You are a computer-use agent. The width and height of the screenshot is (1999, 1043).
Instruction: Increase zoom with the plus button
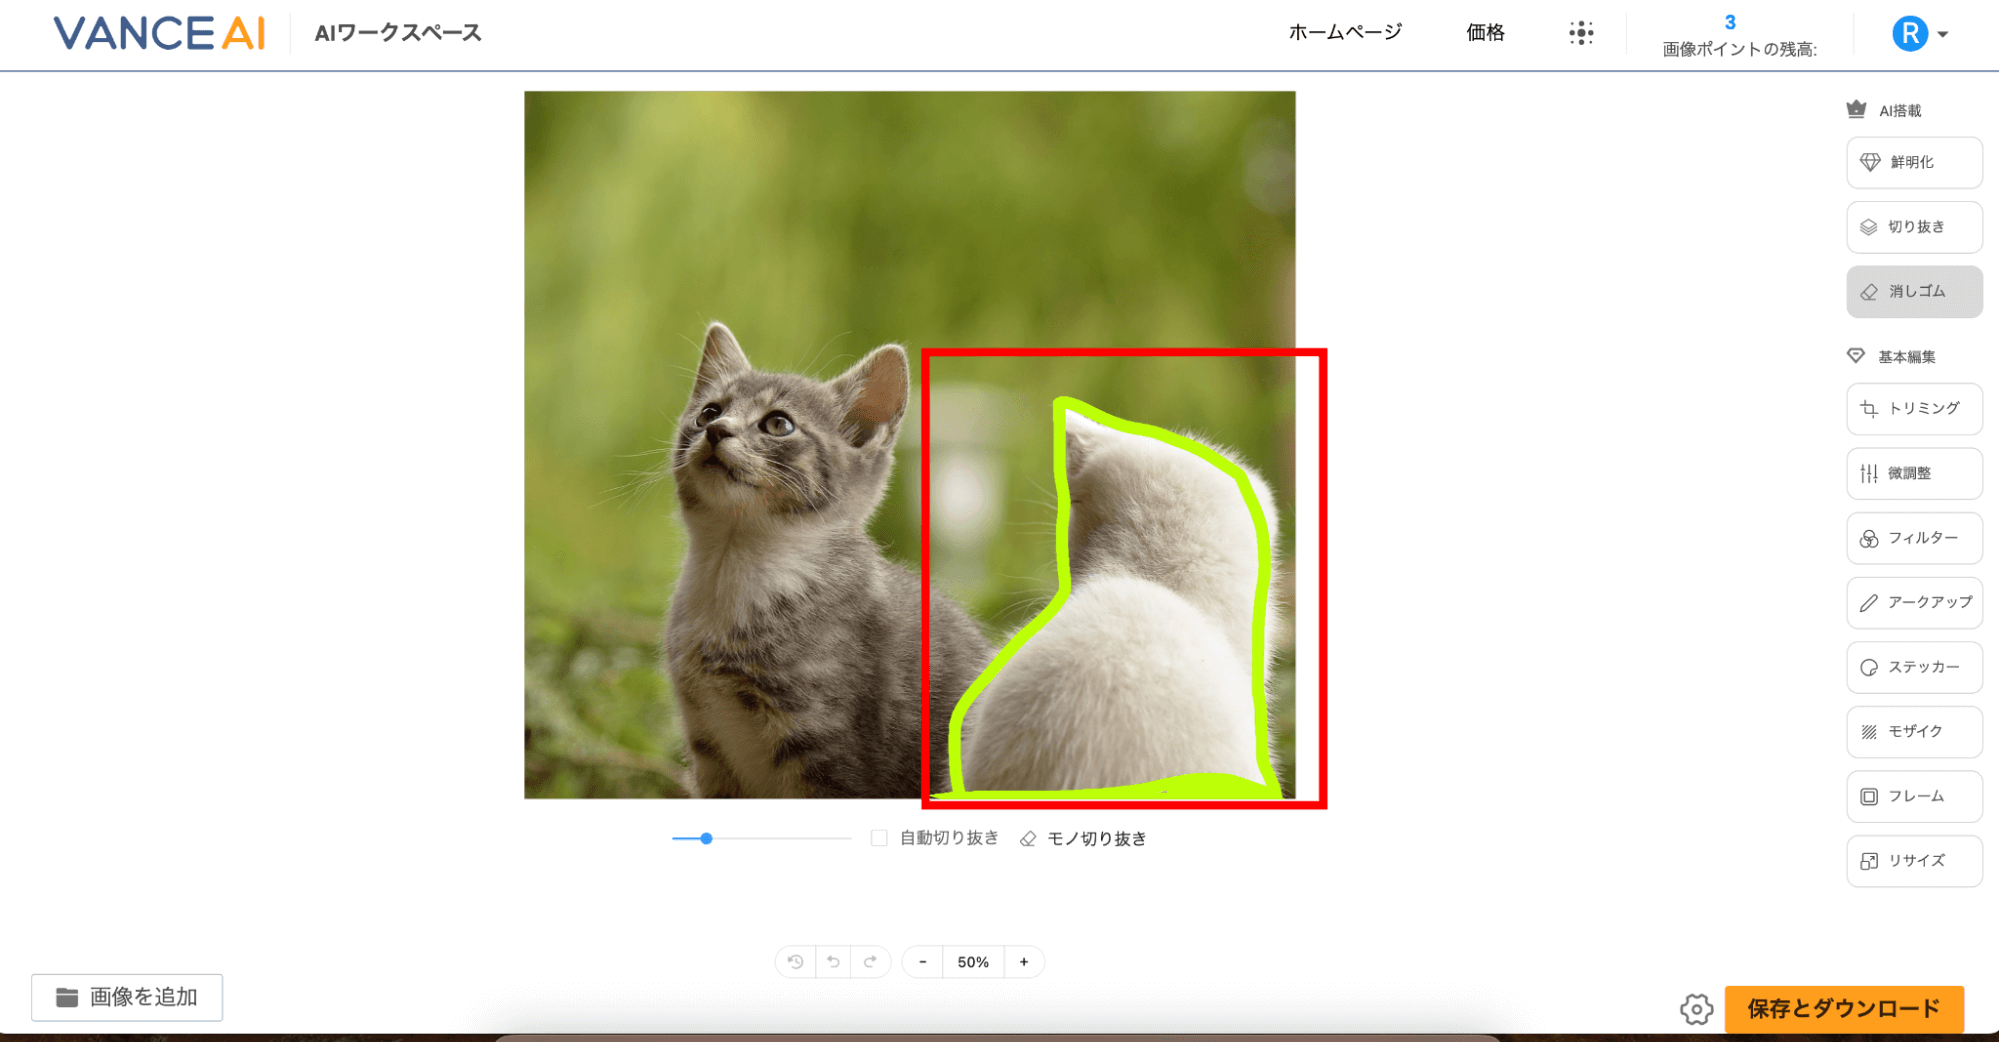coord(1024,962)
